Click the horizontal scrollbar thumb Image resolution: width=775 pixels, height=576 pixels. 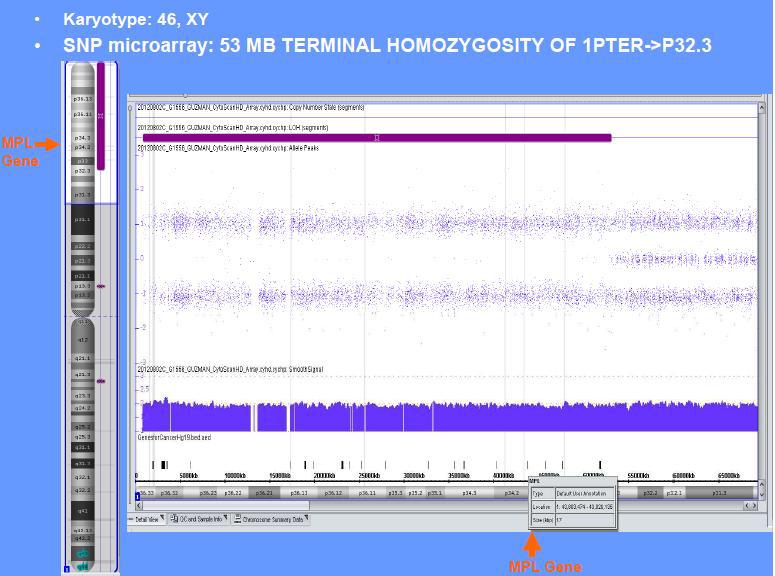(x=226, y=505)
